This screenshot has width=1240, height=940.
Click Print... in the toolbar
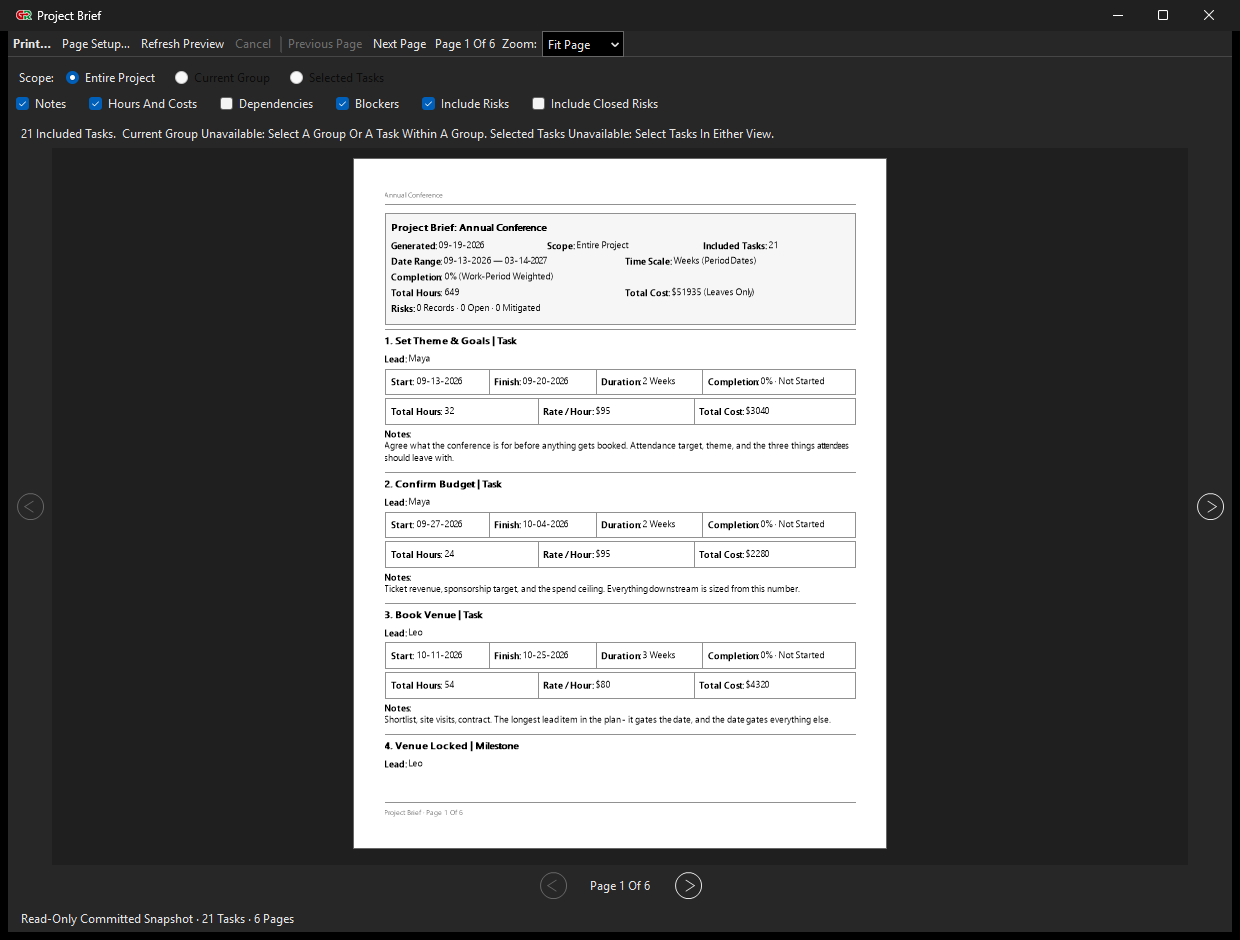tap(32, 44)
